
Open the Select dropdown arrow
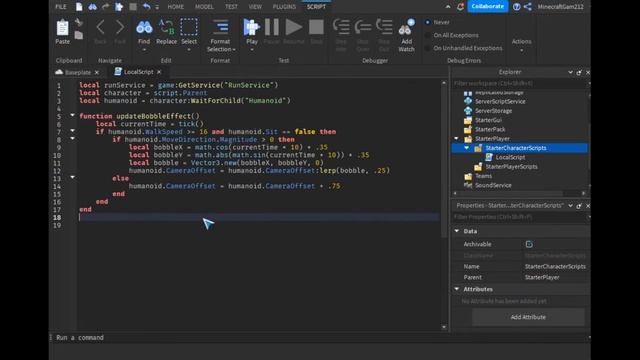(x=189, y=50)
